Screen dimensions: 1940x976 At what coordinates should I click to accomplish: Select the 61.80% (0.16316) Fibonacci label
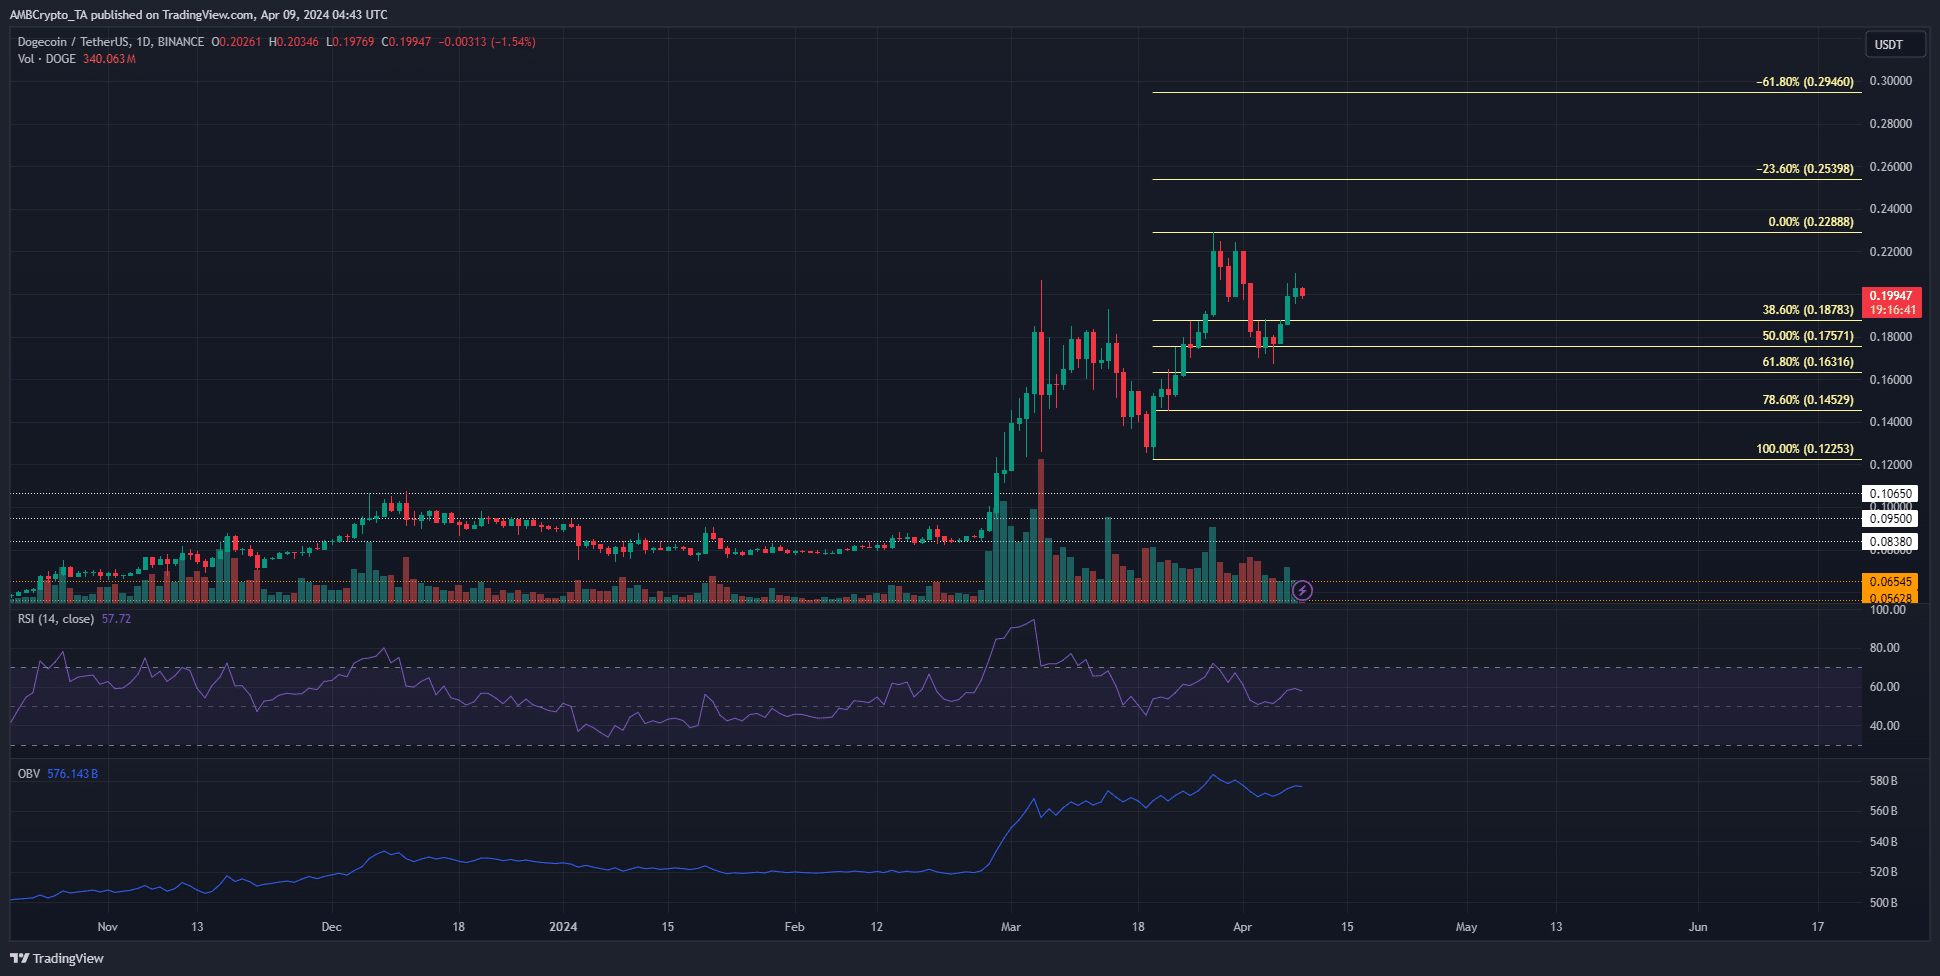pyautogui.click(x=1808, y=362)
